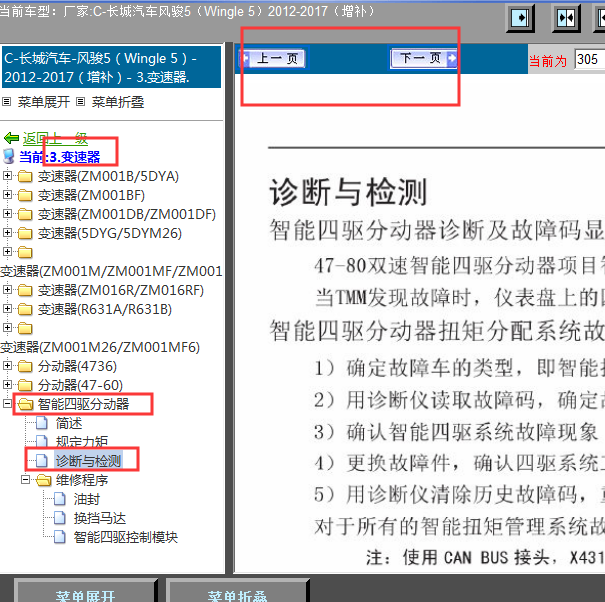Collapse 智能四驱分动器 node
Viewport: 605px width, 602px height.
pyautogui.click(x=7, y=404)
